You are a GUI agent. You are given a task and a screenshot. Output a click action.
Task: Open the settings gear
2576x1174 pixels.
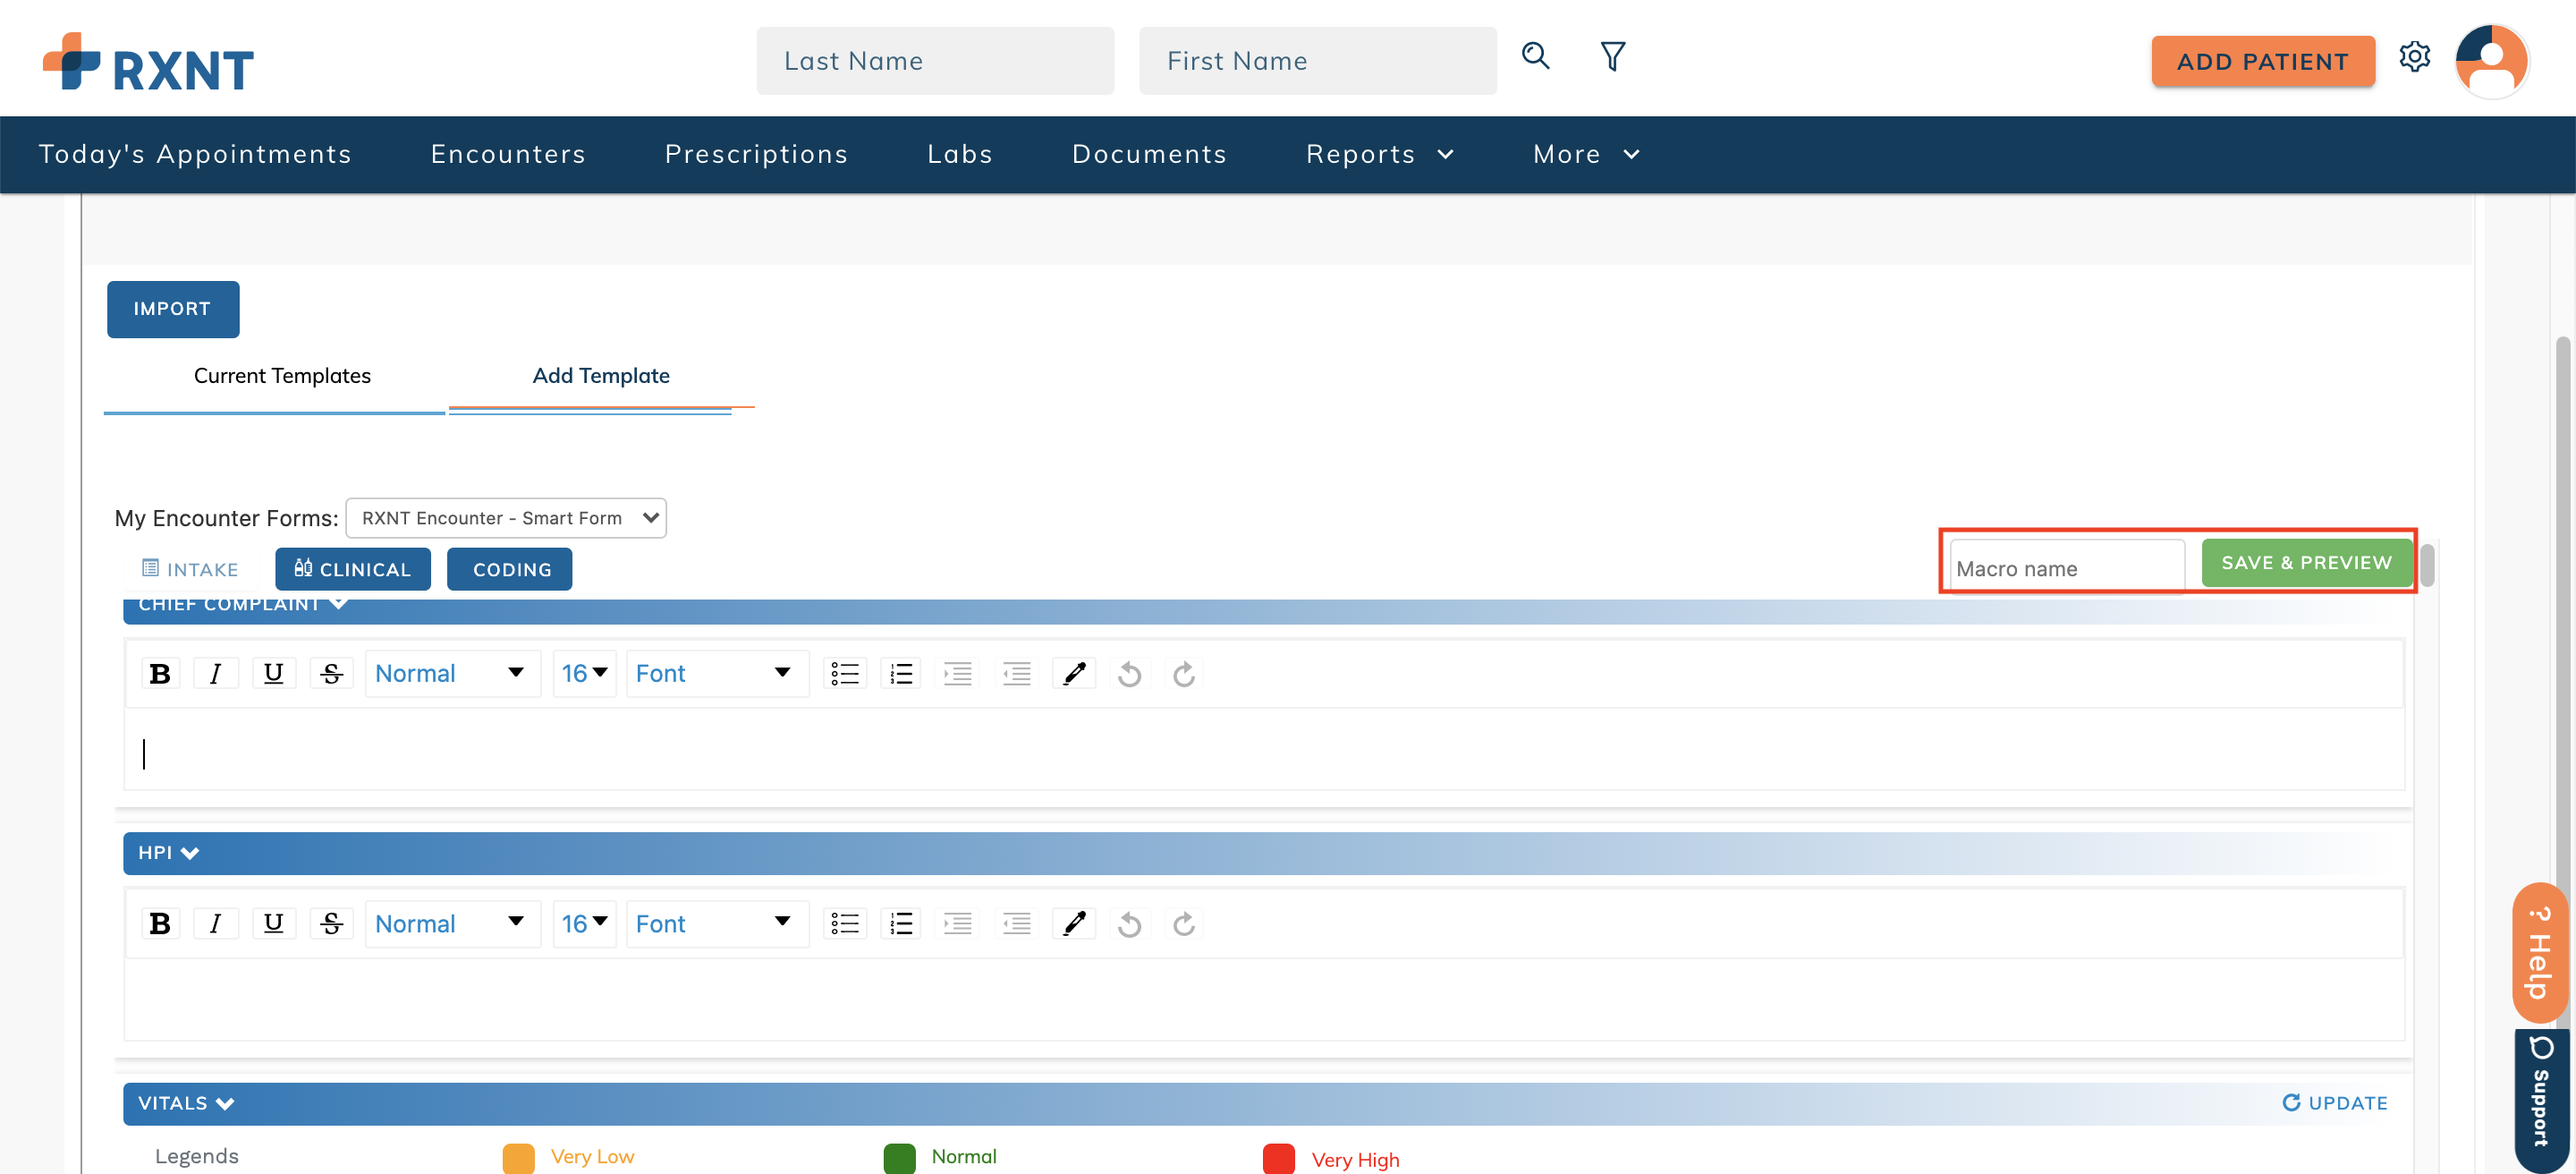(2416, 58)
